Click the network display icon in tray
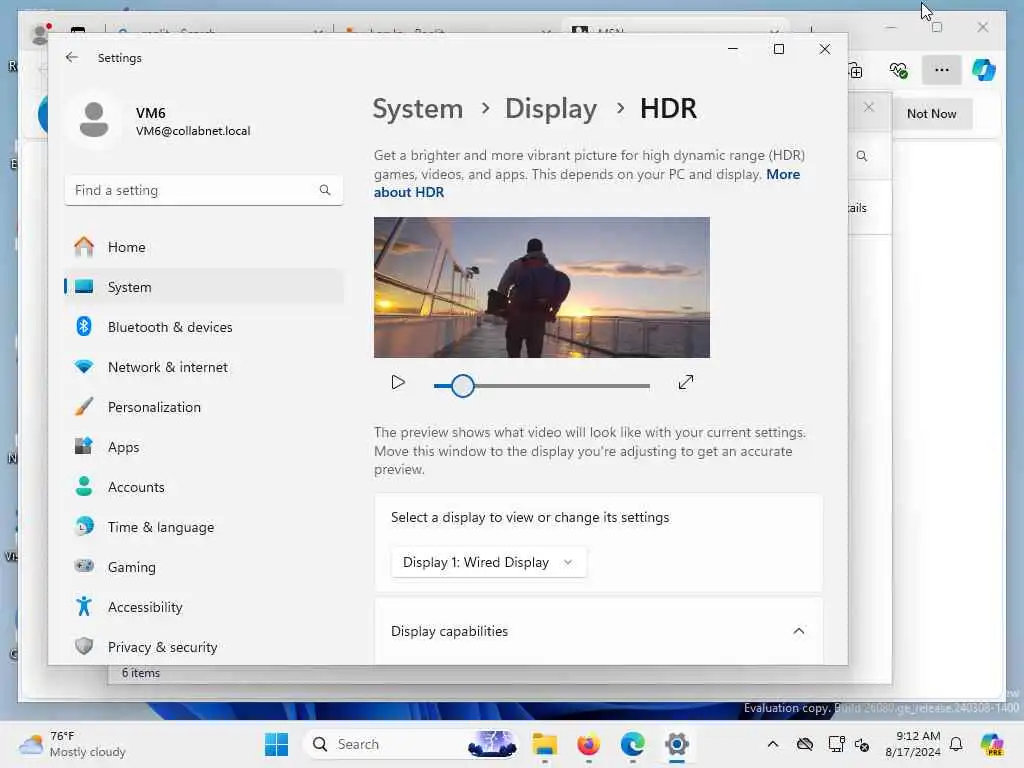1024x768 pixels. (x=836, y=744)
